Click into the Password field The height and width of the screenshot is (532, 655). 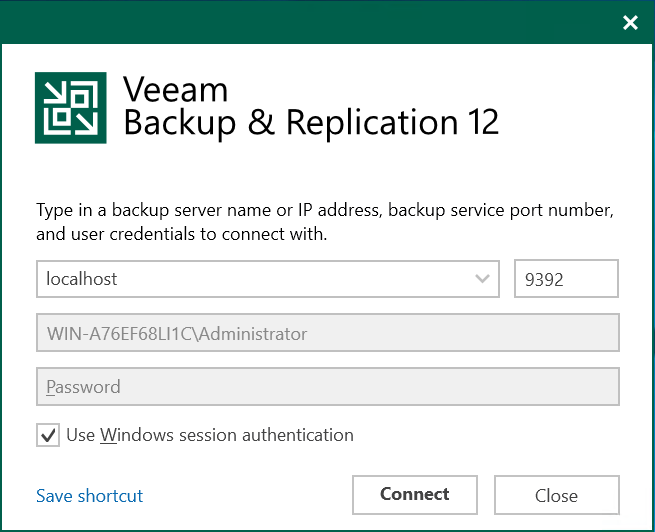point(328,387)
